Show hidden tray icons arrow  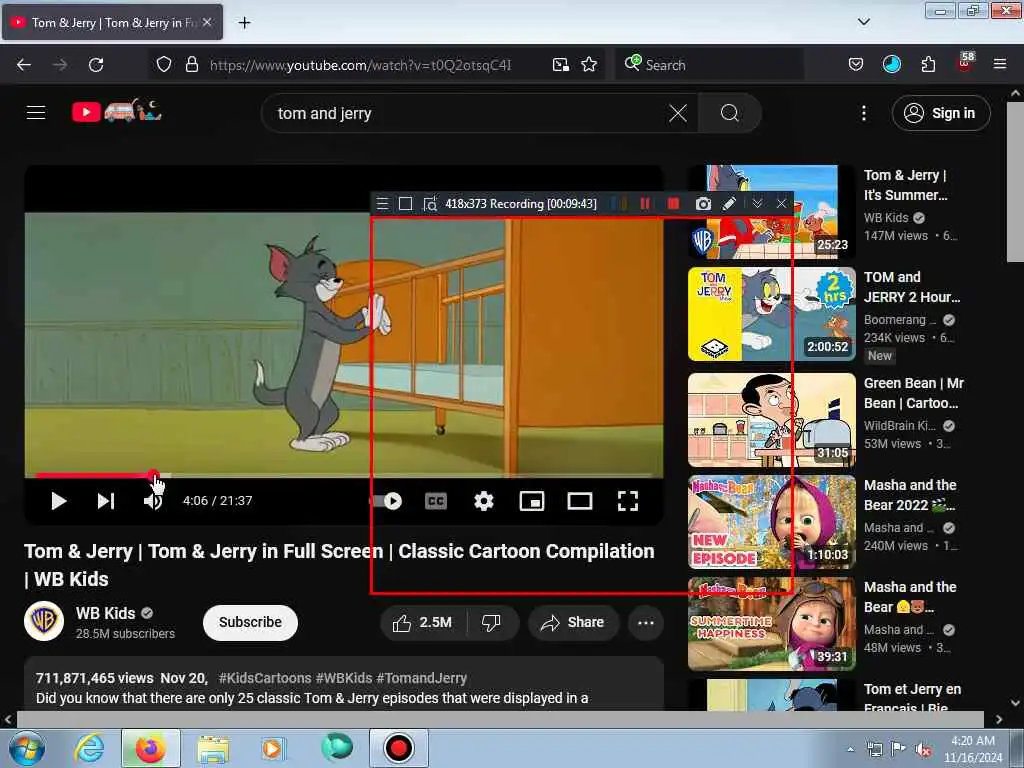pyautogui.click(x=850, y=749)
